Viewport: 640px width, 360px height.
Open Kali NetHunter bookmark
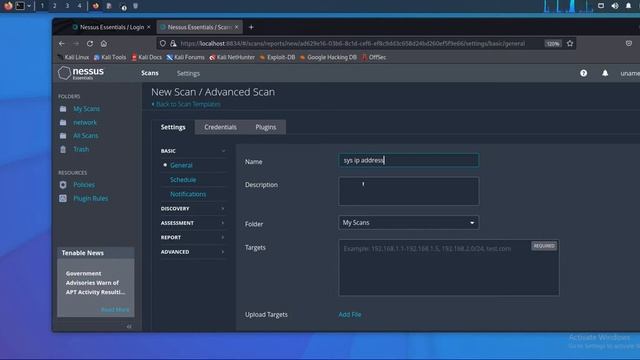coord(232,57)
